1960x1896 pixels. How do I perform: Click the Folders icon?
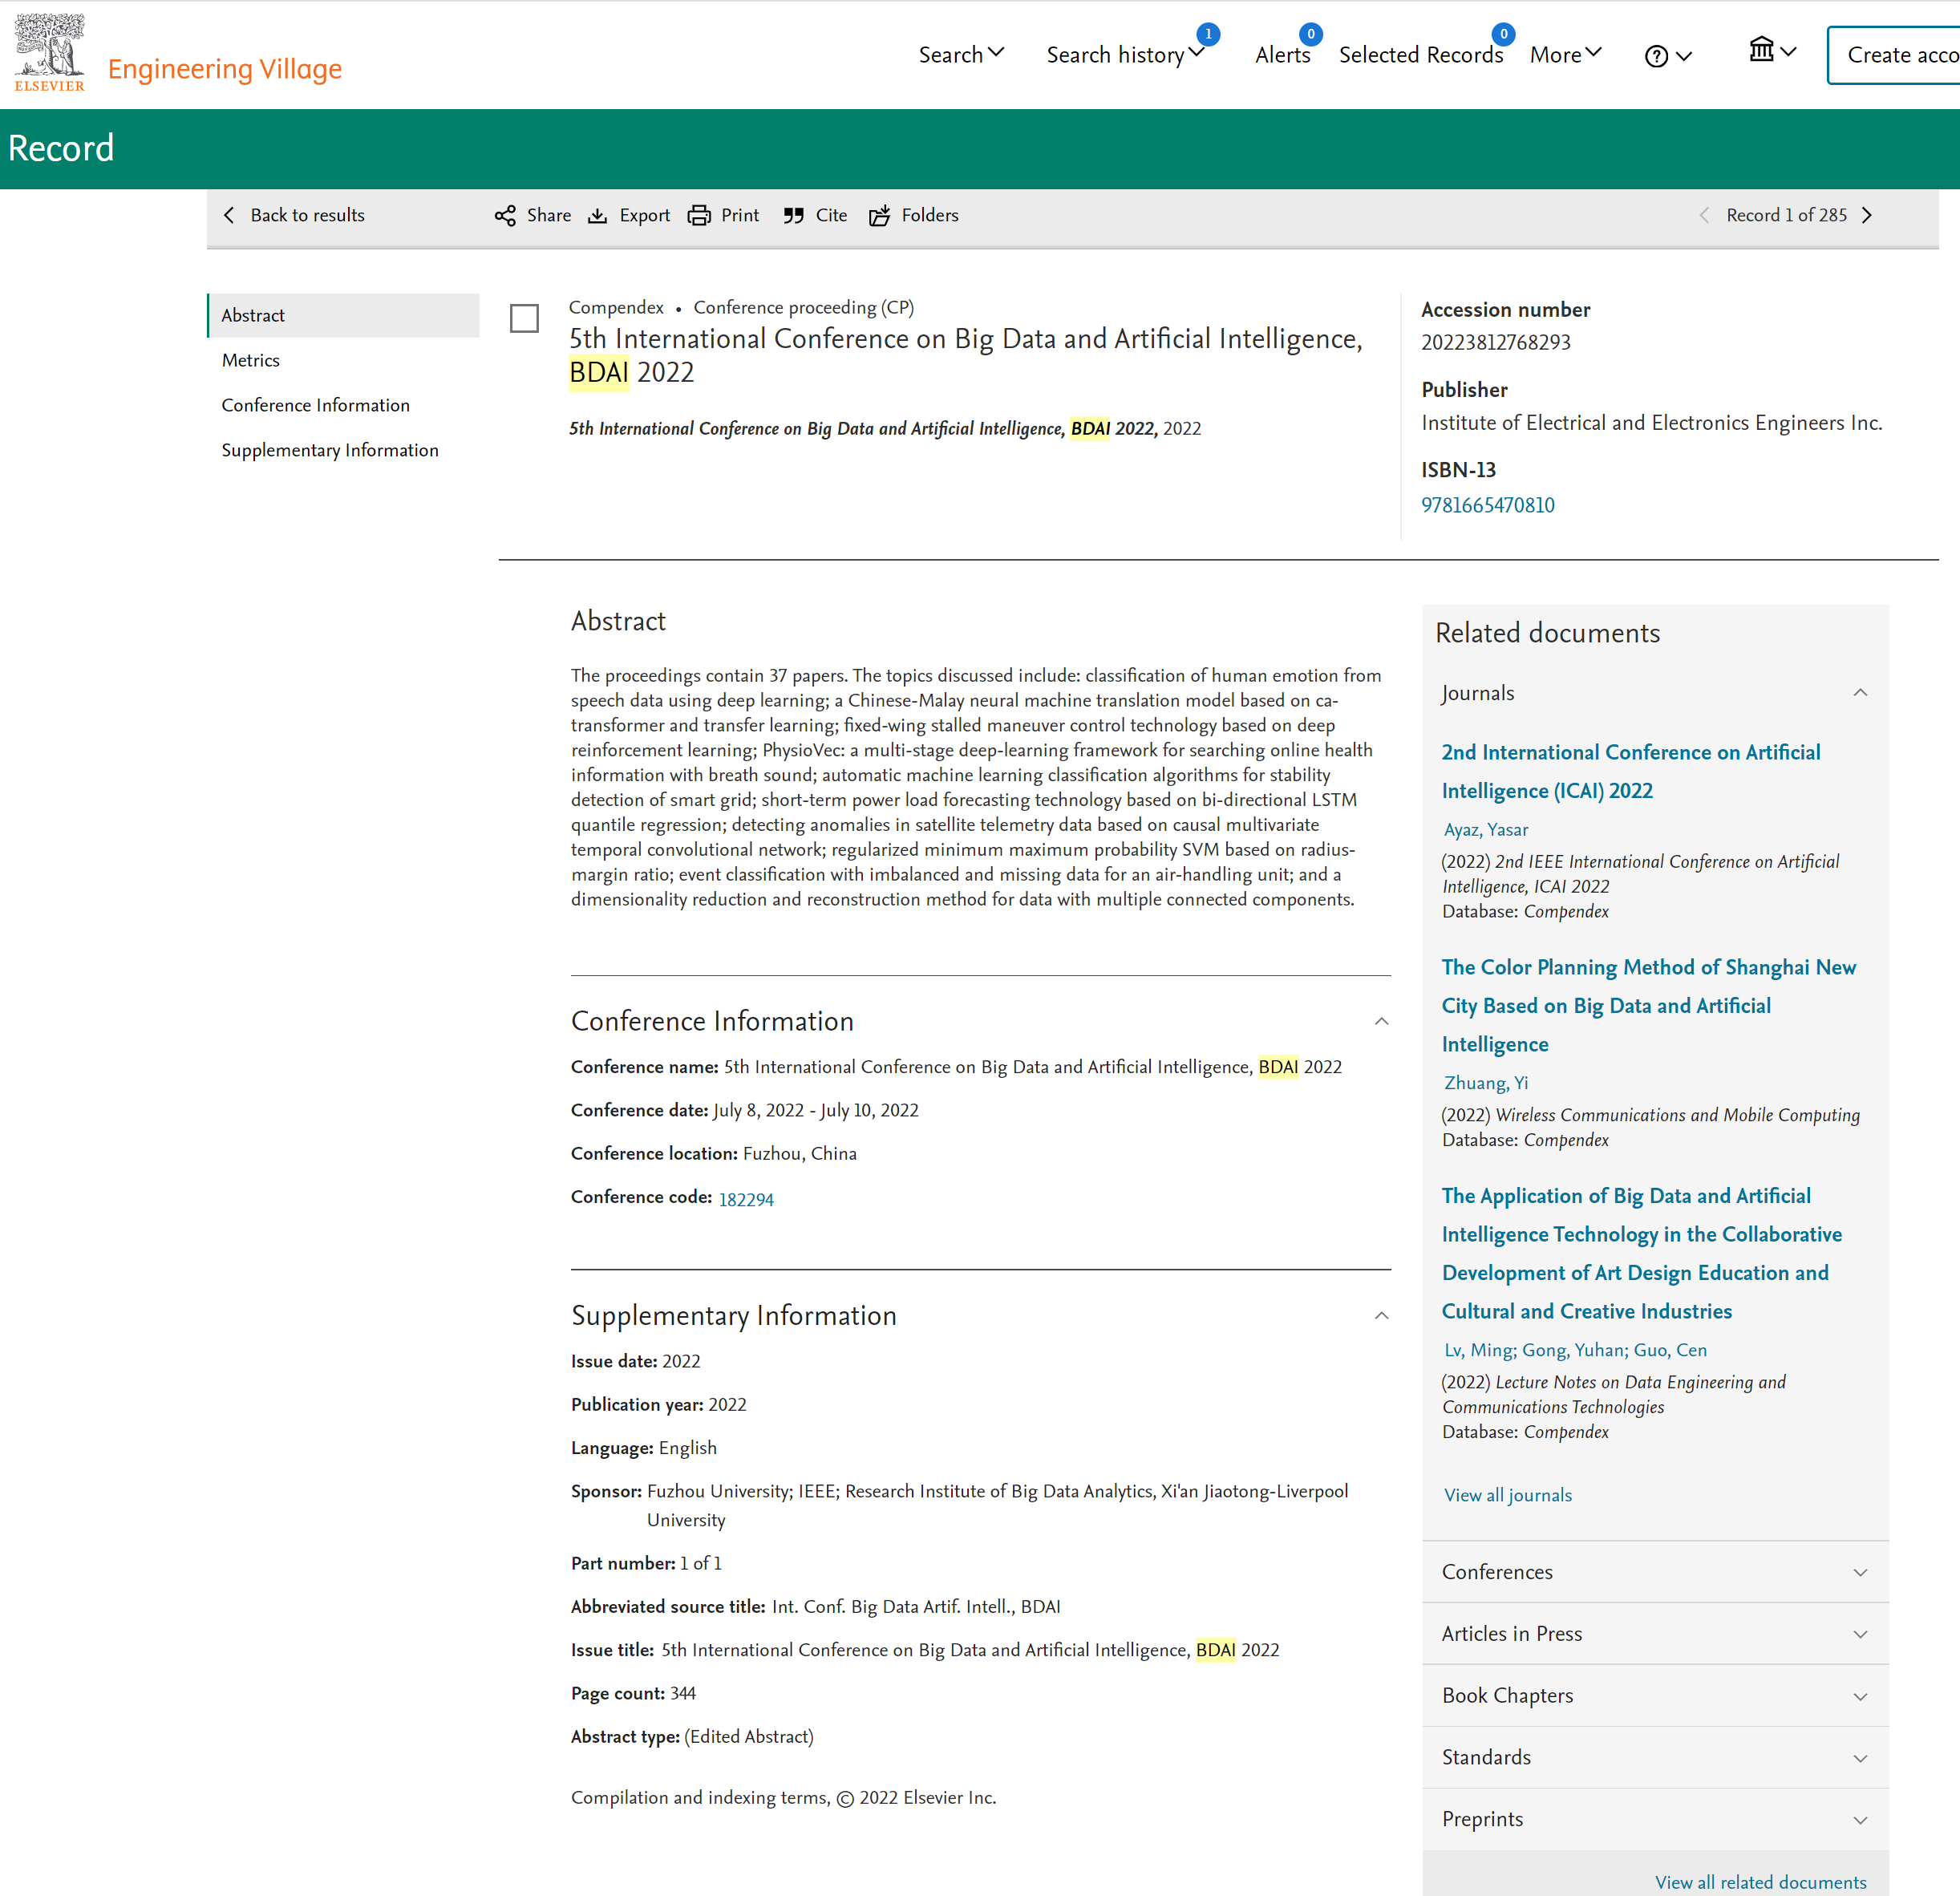879,216
